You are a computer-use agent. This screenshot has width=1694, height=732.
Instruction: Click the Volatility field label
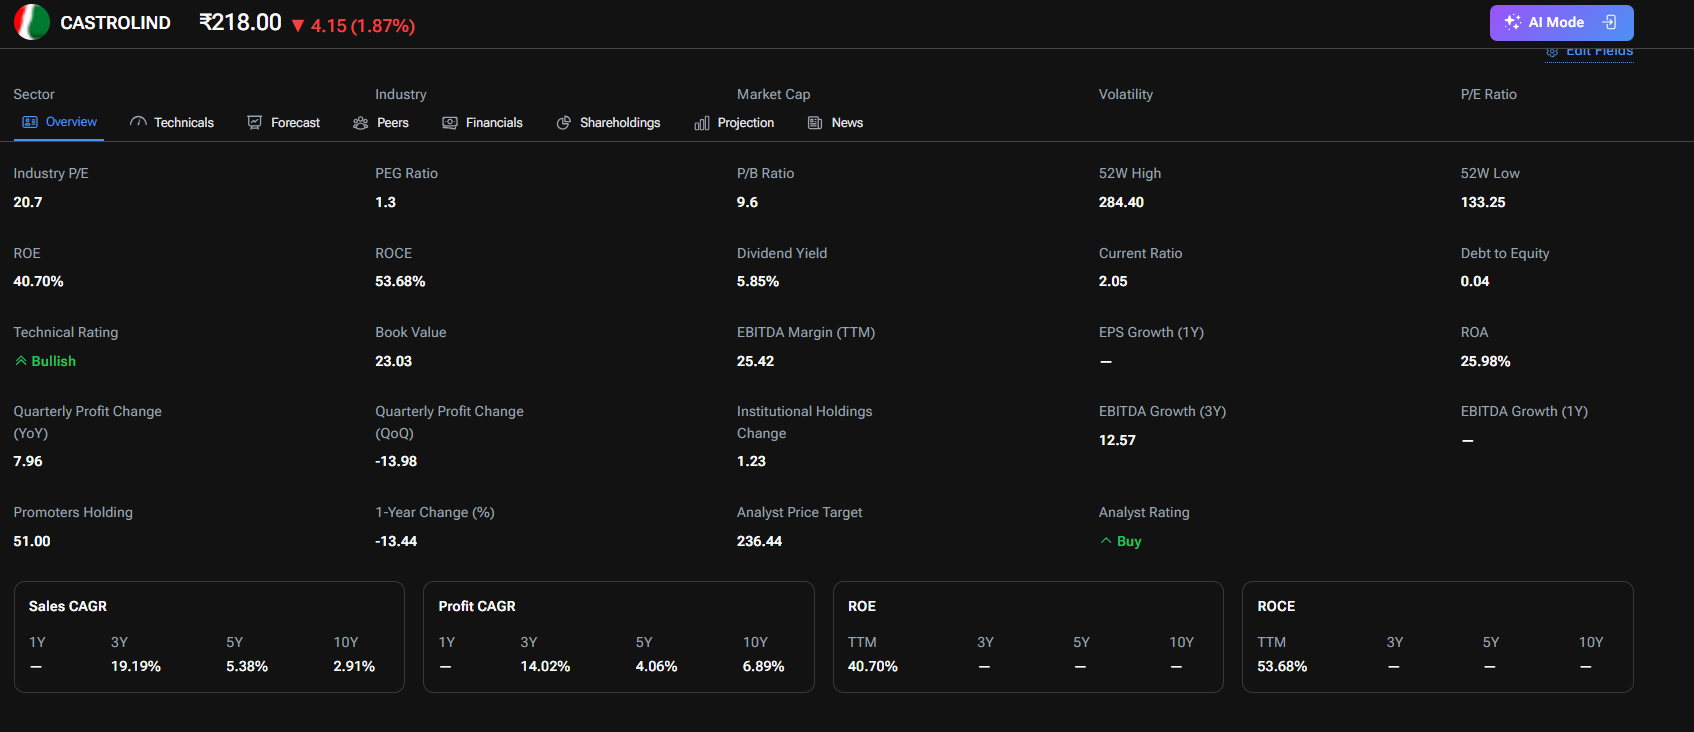[1126, 94]
